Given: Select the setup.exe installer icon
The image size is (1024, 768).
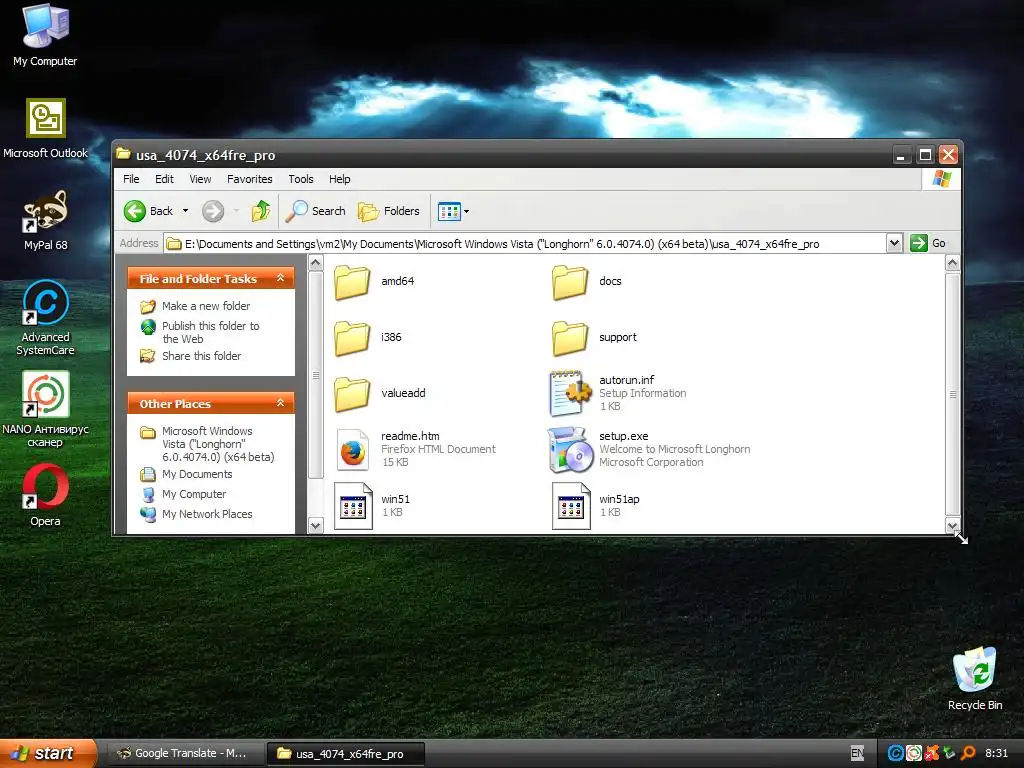Looking at the screenshot, I should point(570,450).
